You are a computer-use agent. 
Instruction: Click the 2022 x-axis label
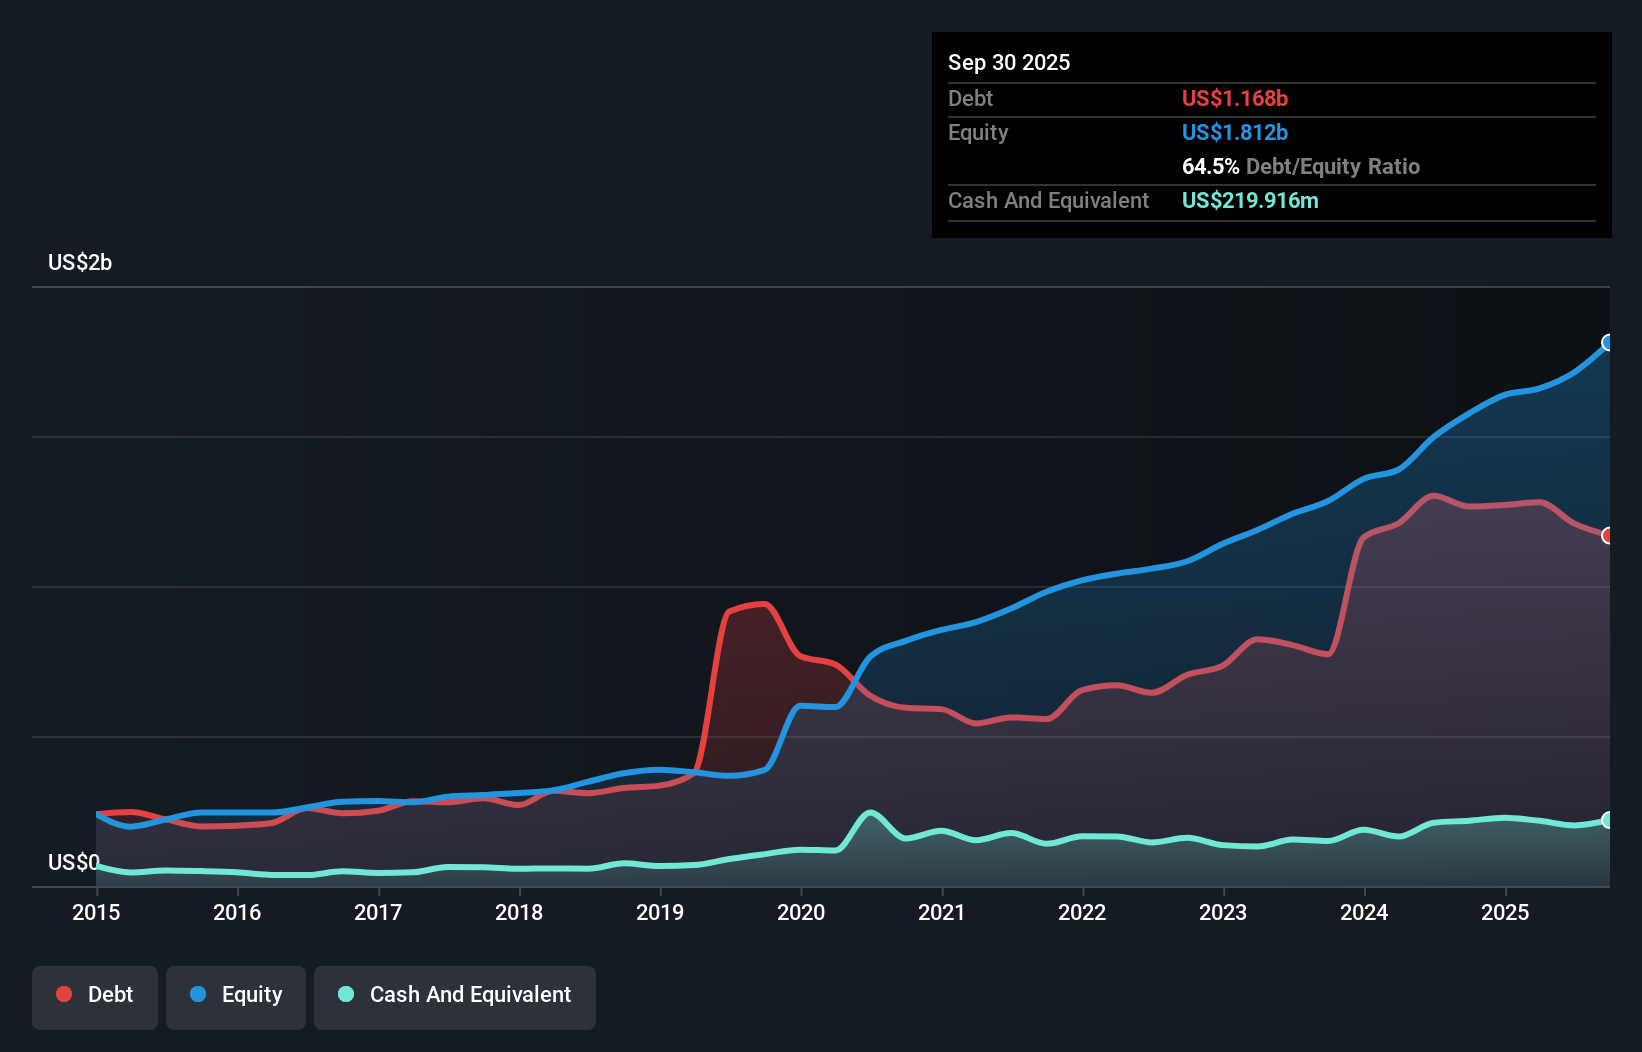pos(1082,912)
